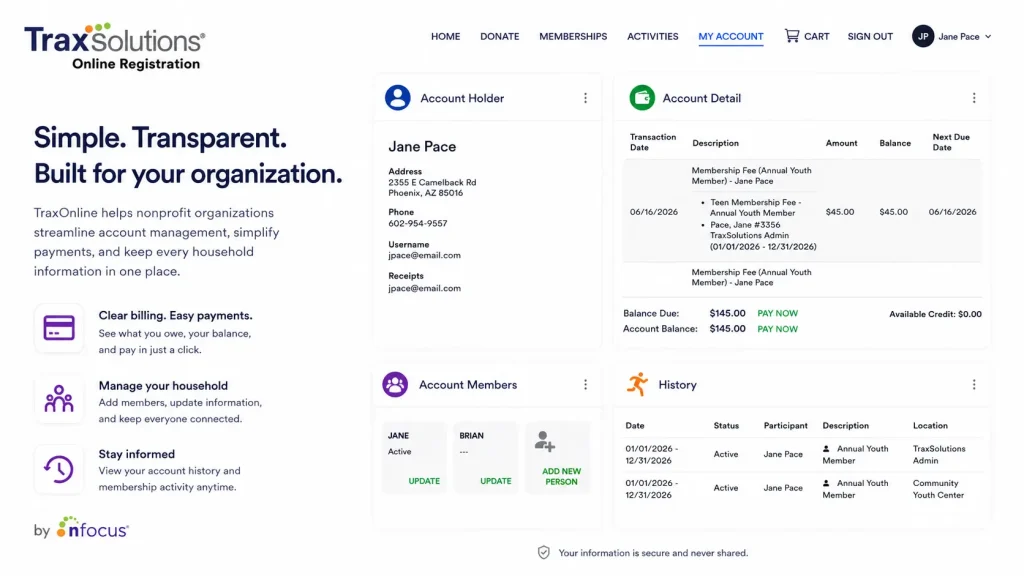The width and height of the screenshot is (1024, 576).
Task: Click the shopping cart icon
Action: click(x=792, y=35)
